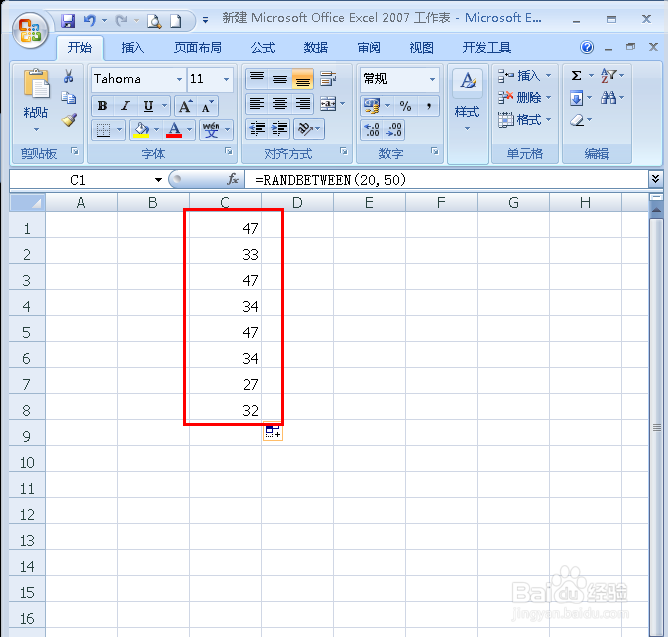Click the Paste clipboard icon
Screen dimensions: 668x637
tap(36, 84)
